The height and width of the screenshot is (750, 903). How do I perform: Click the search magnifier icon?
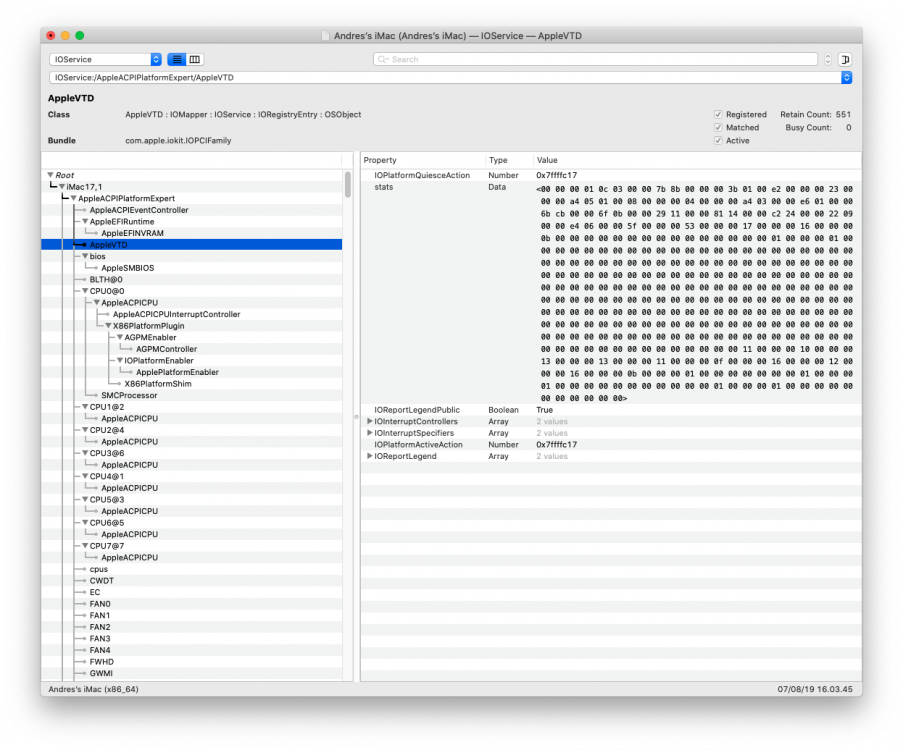coord(383,59)
